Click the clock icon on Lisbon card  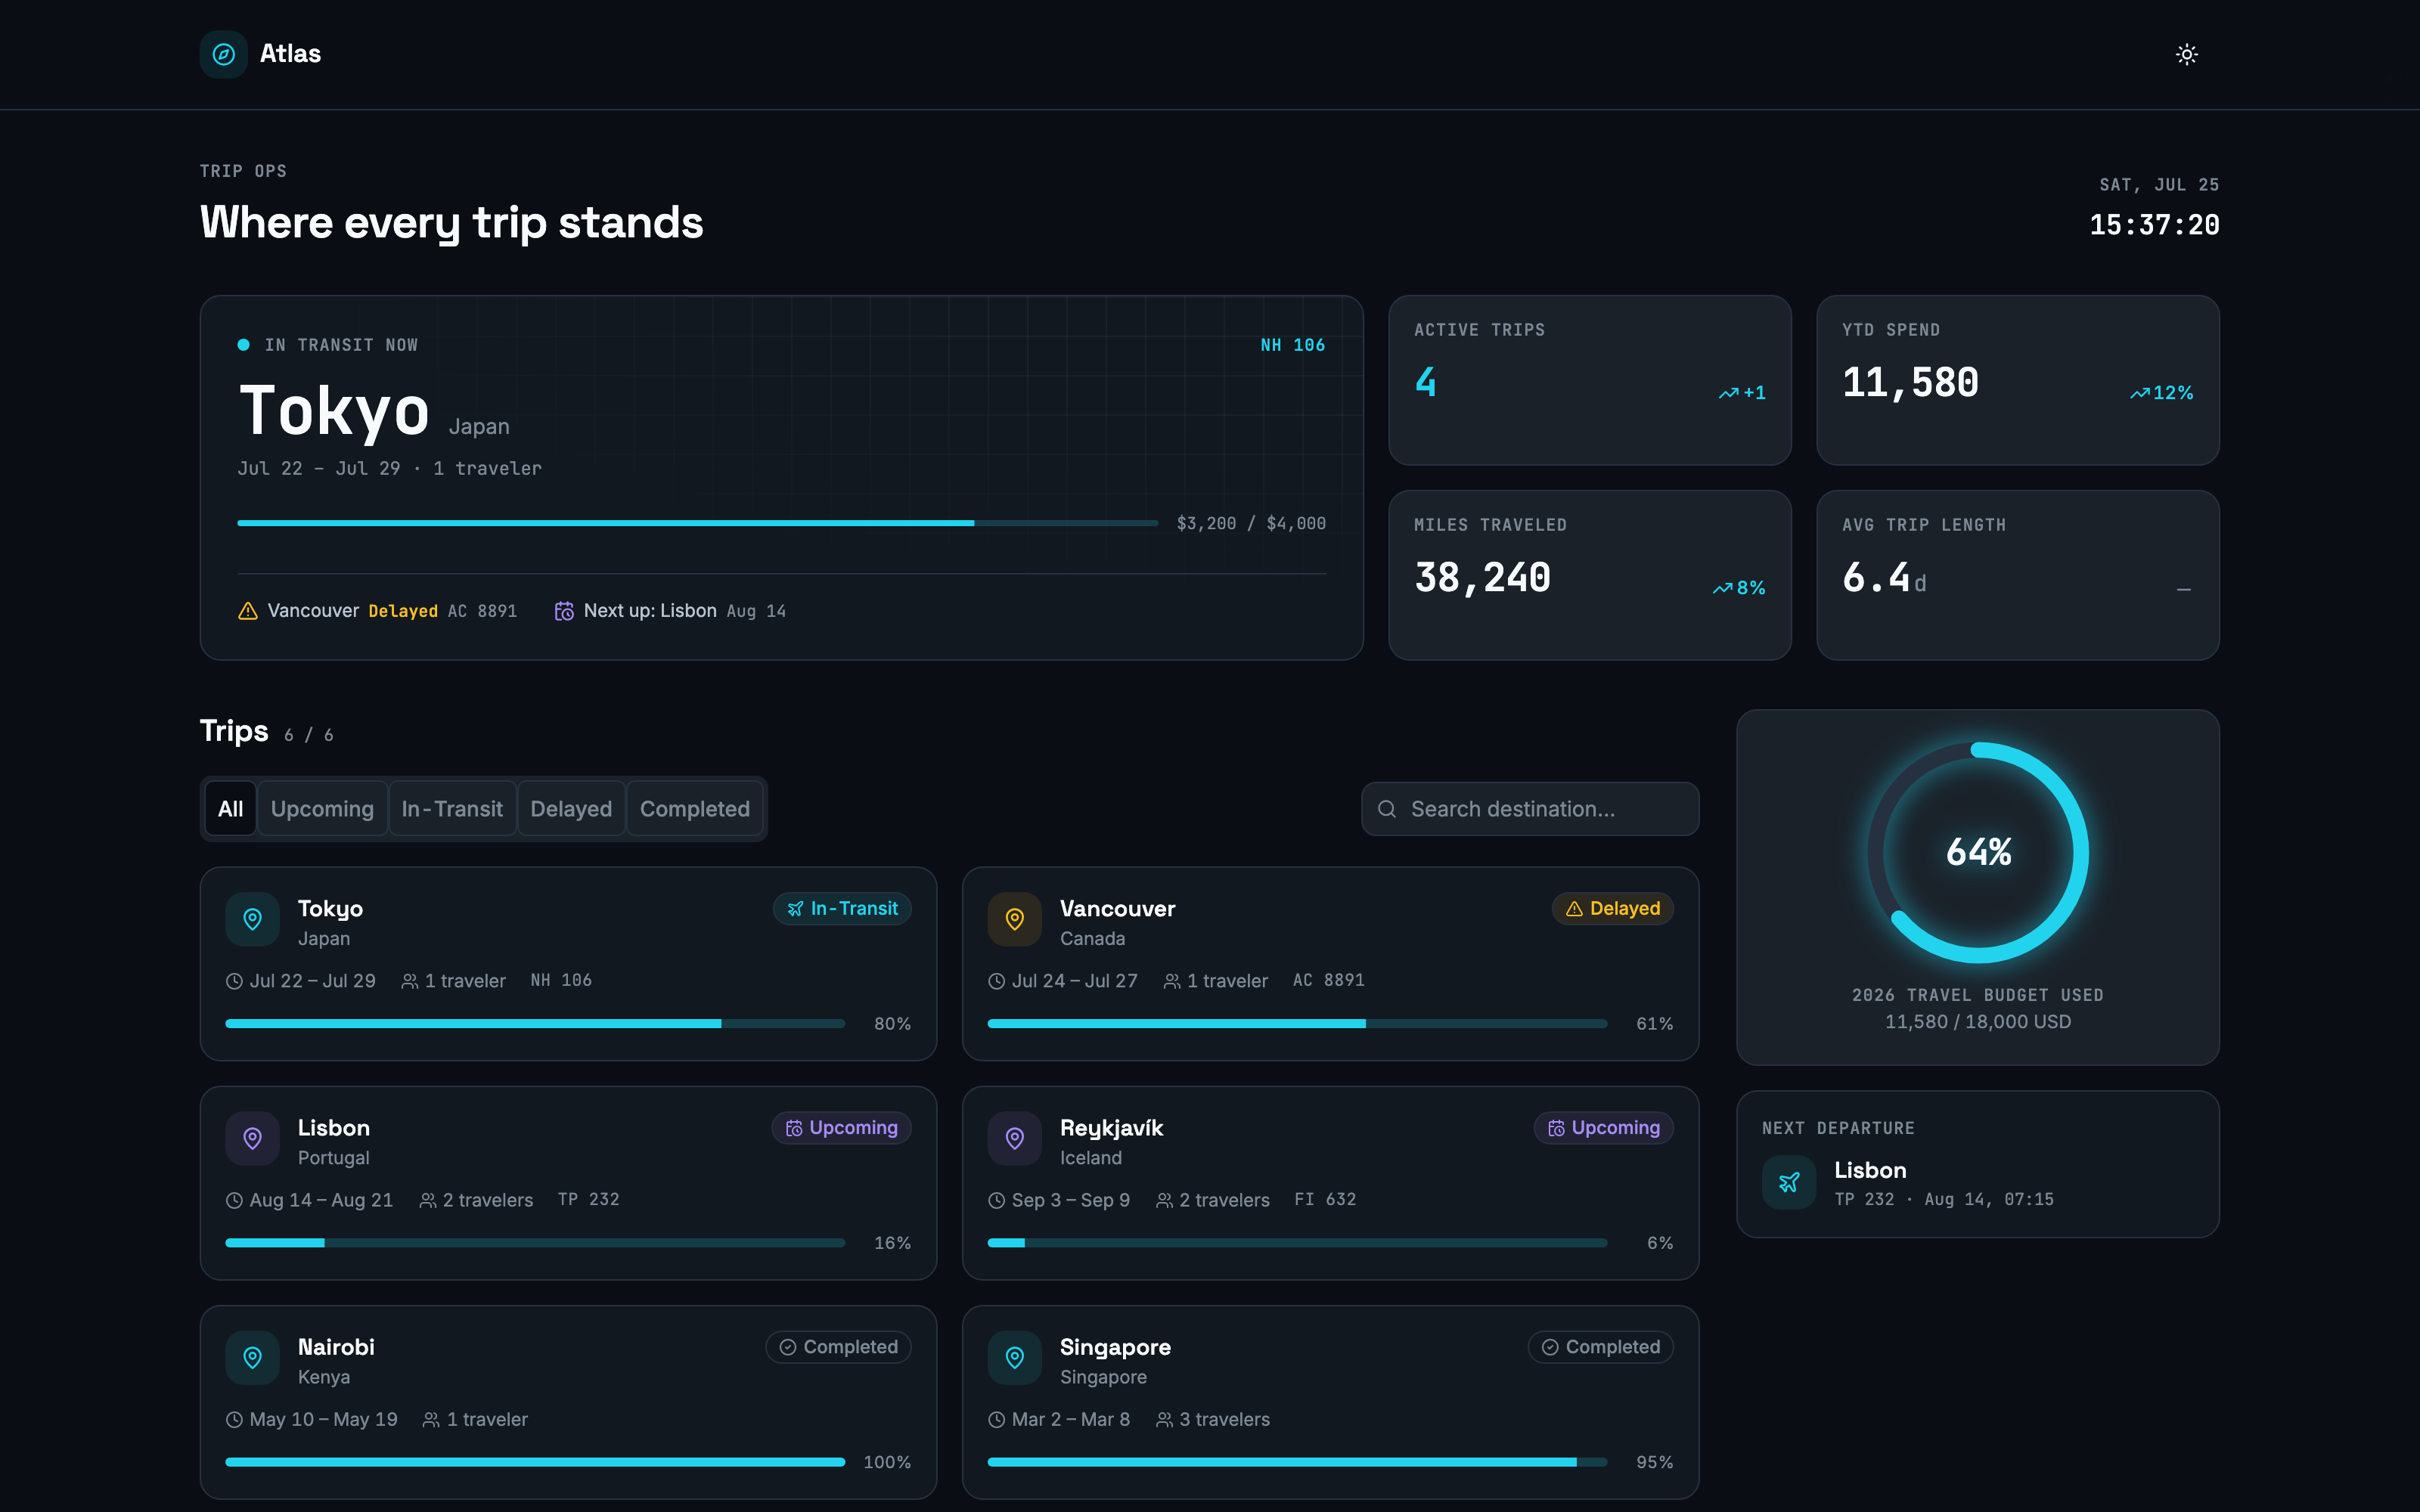tap(234, 1200)
